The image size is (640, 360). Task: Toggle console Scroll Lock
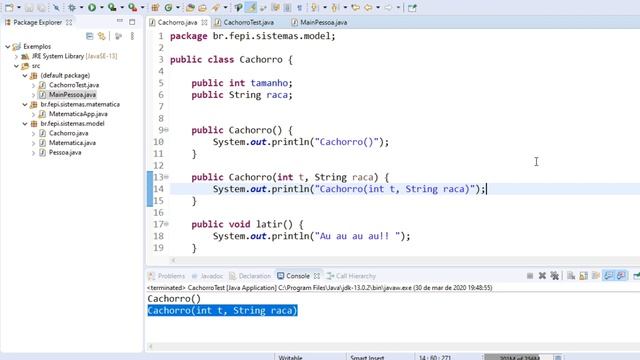[584, 276]
